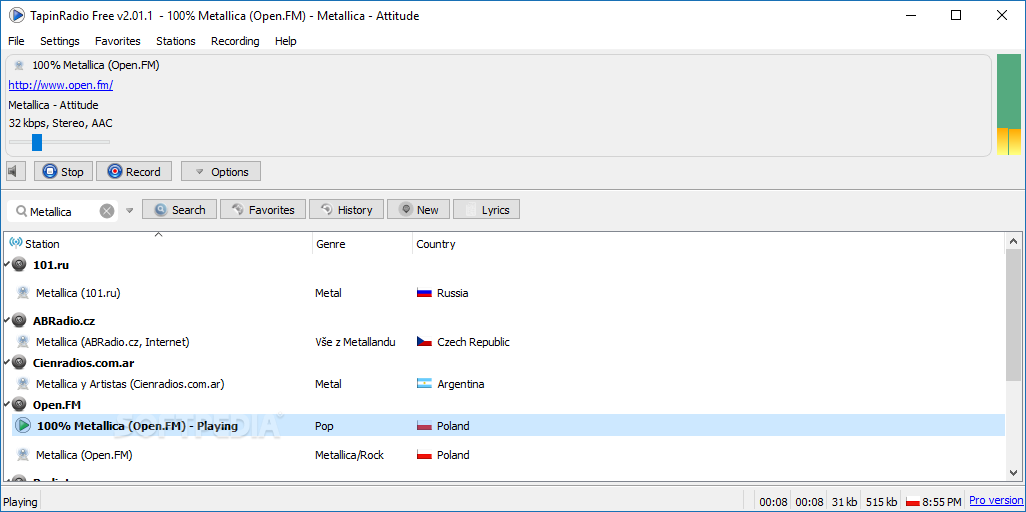Click inside the Metallica search field
1026x512 pixels.
tap(63, 211)
